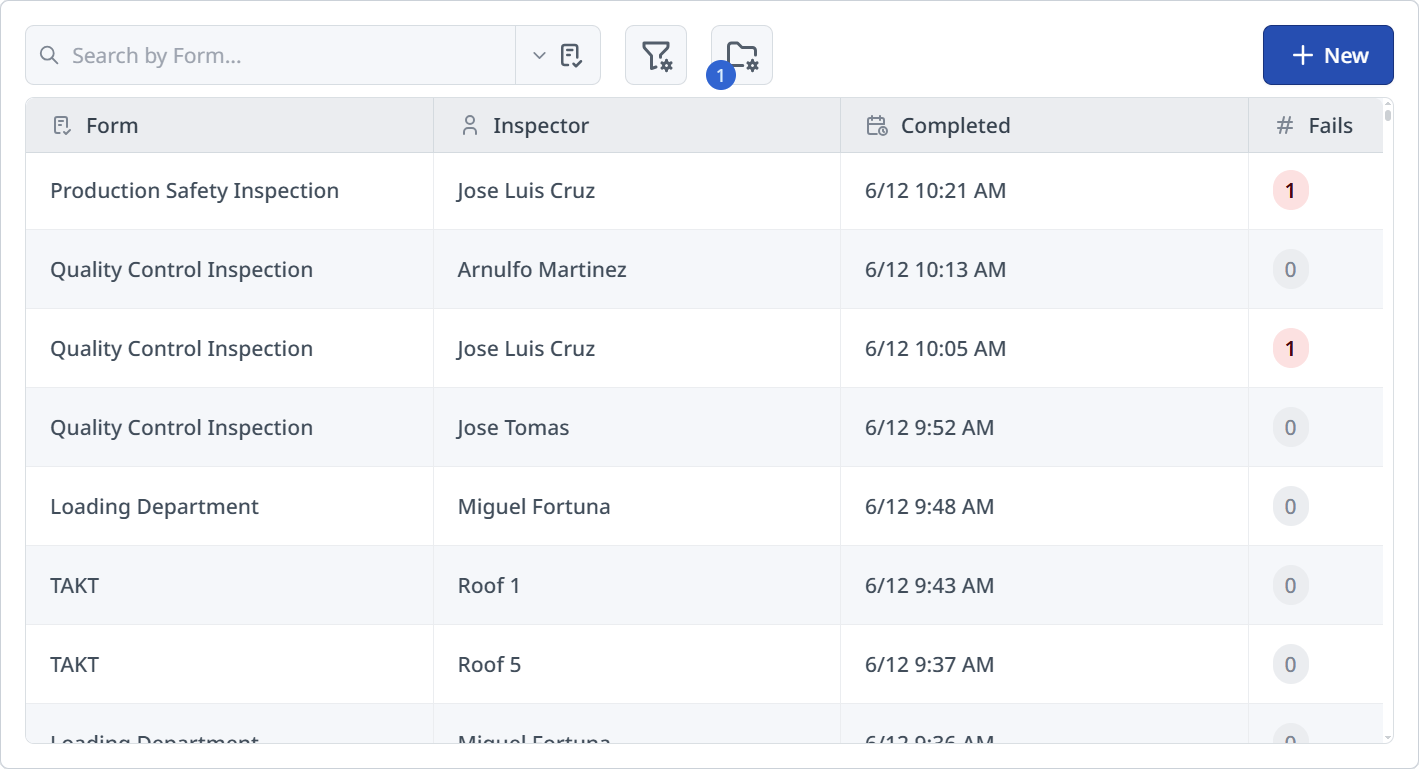Viewport: 1419px width, 769px height.
Task: Open the Production Safety Inspection record
Action: [x=194, y=190]
